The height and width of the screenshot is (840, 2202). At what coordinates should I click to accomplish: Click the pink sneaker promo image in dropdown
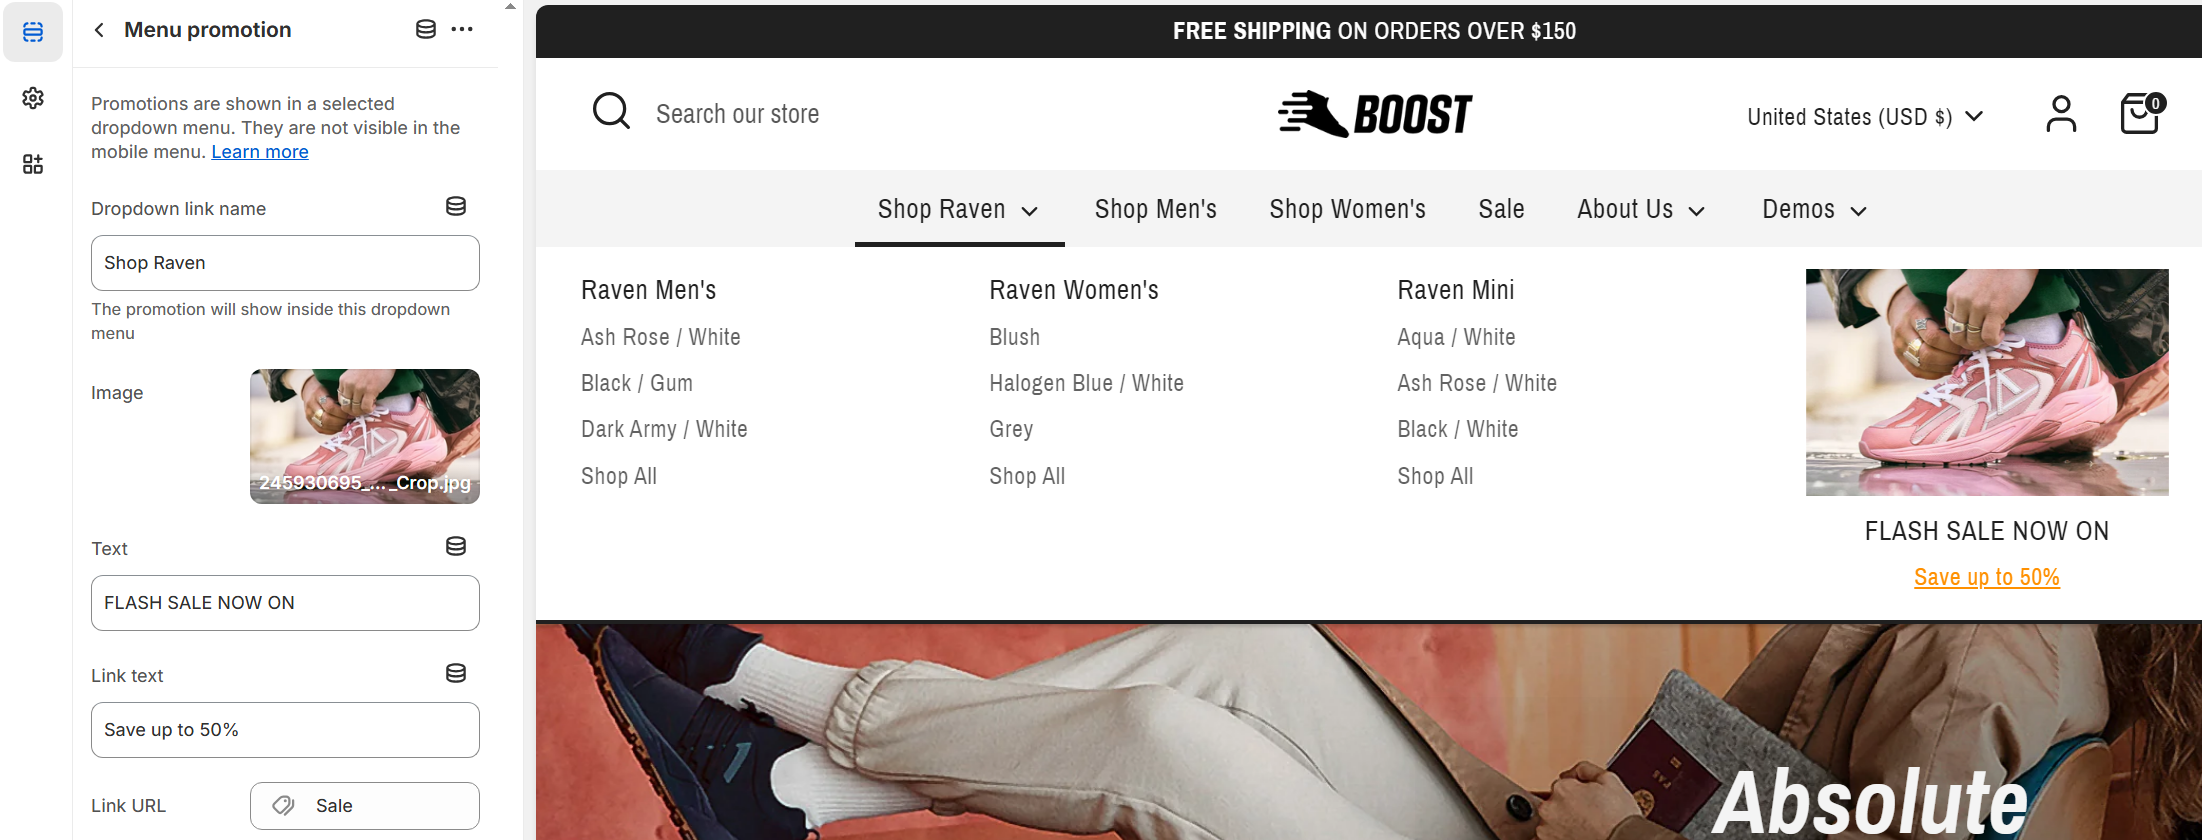tap(1987, 382)
